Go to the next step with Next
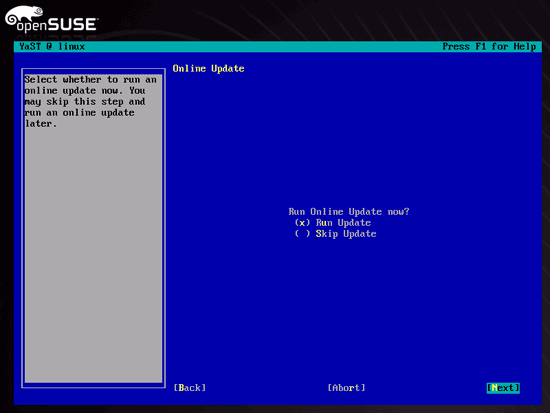This screenshot has width=550, height=413. pyautogui.click(x=503, y=388)
